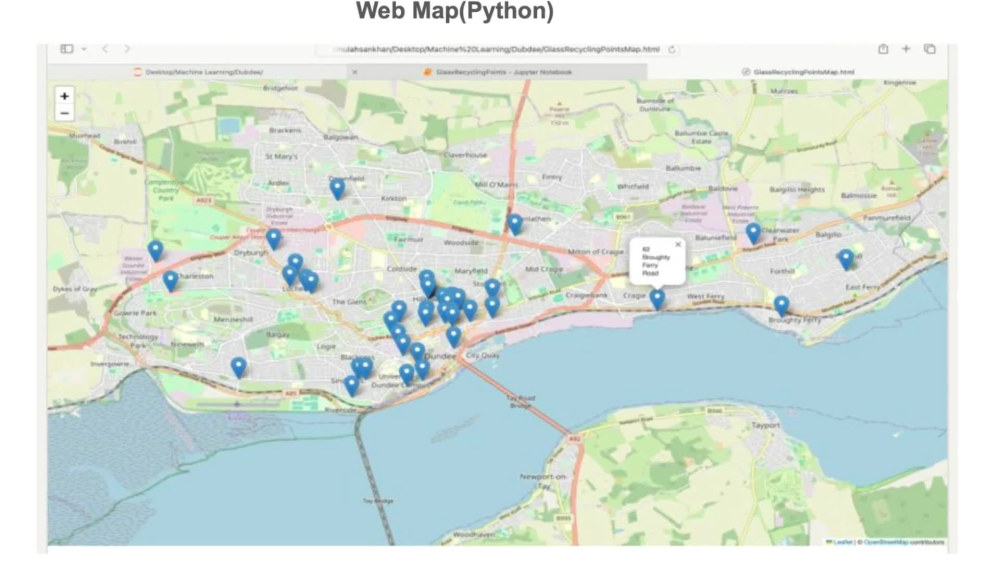Select the marker below Broughty Ferry Road popup
Viewport: 1000px width, 563px height.
657,299
